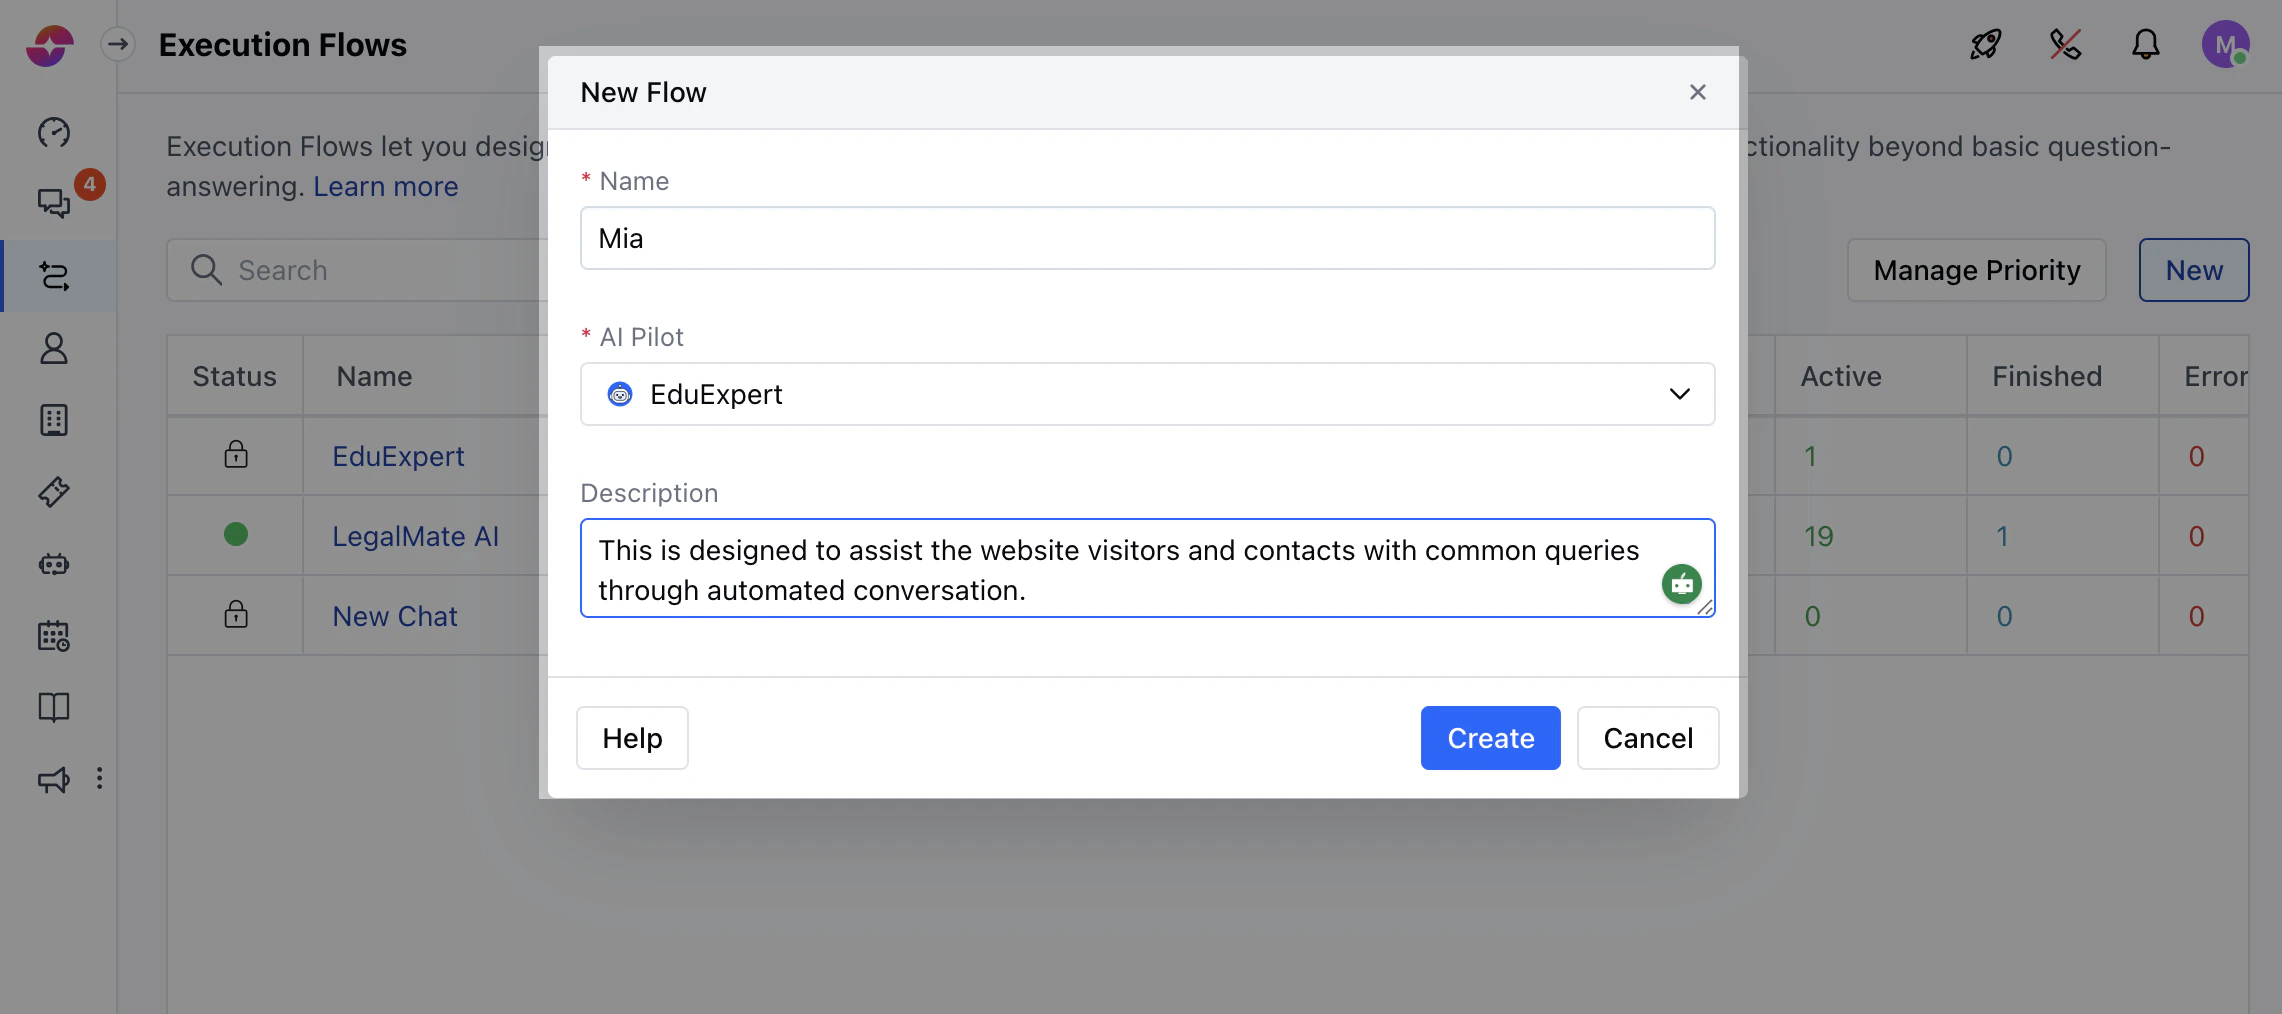
Task: Click the Help button
Action: point(632,738)
